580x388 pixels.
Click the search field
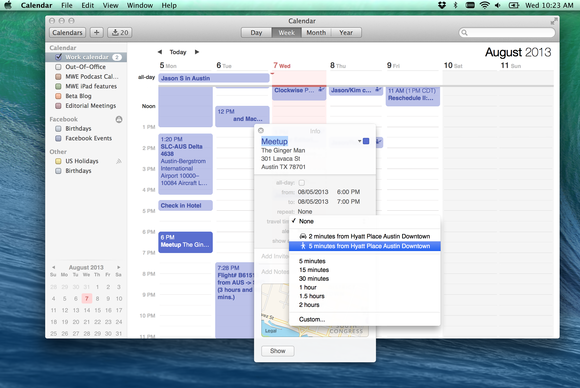[507, 33]
